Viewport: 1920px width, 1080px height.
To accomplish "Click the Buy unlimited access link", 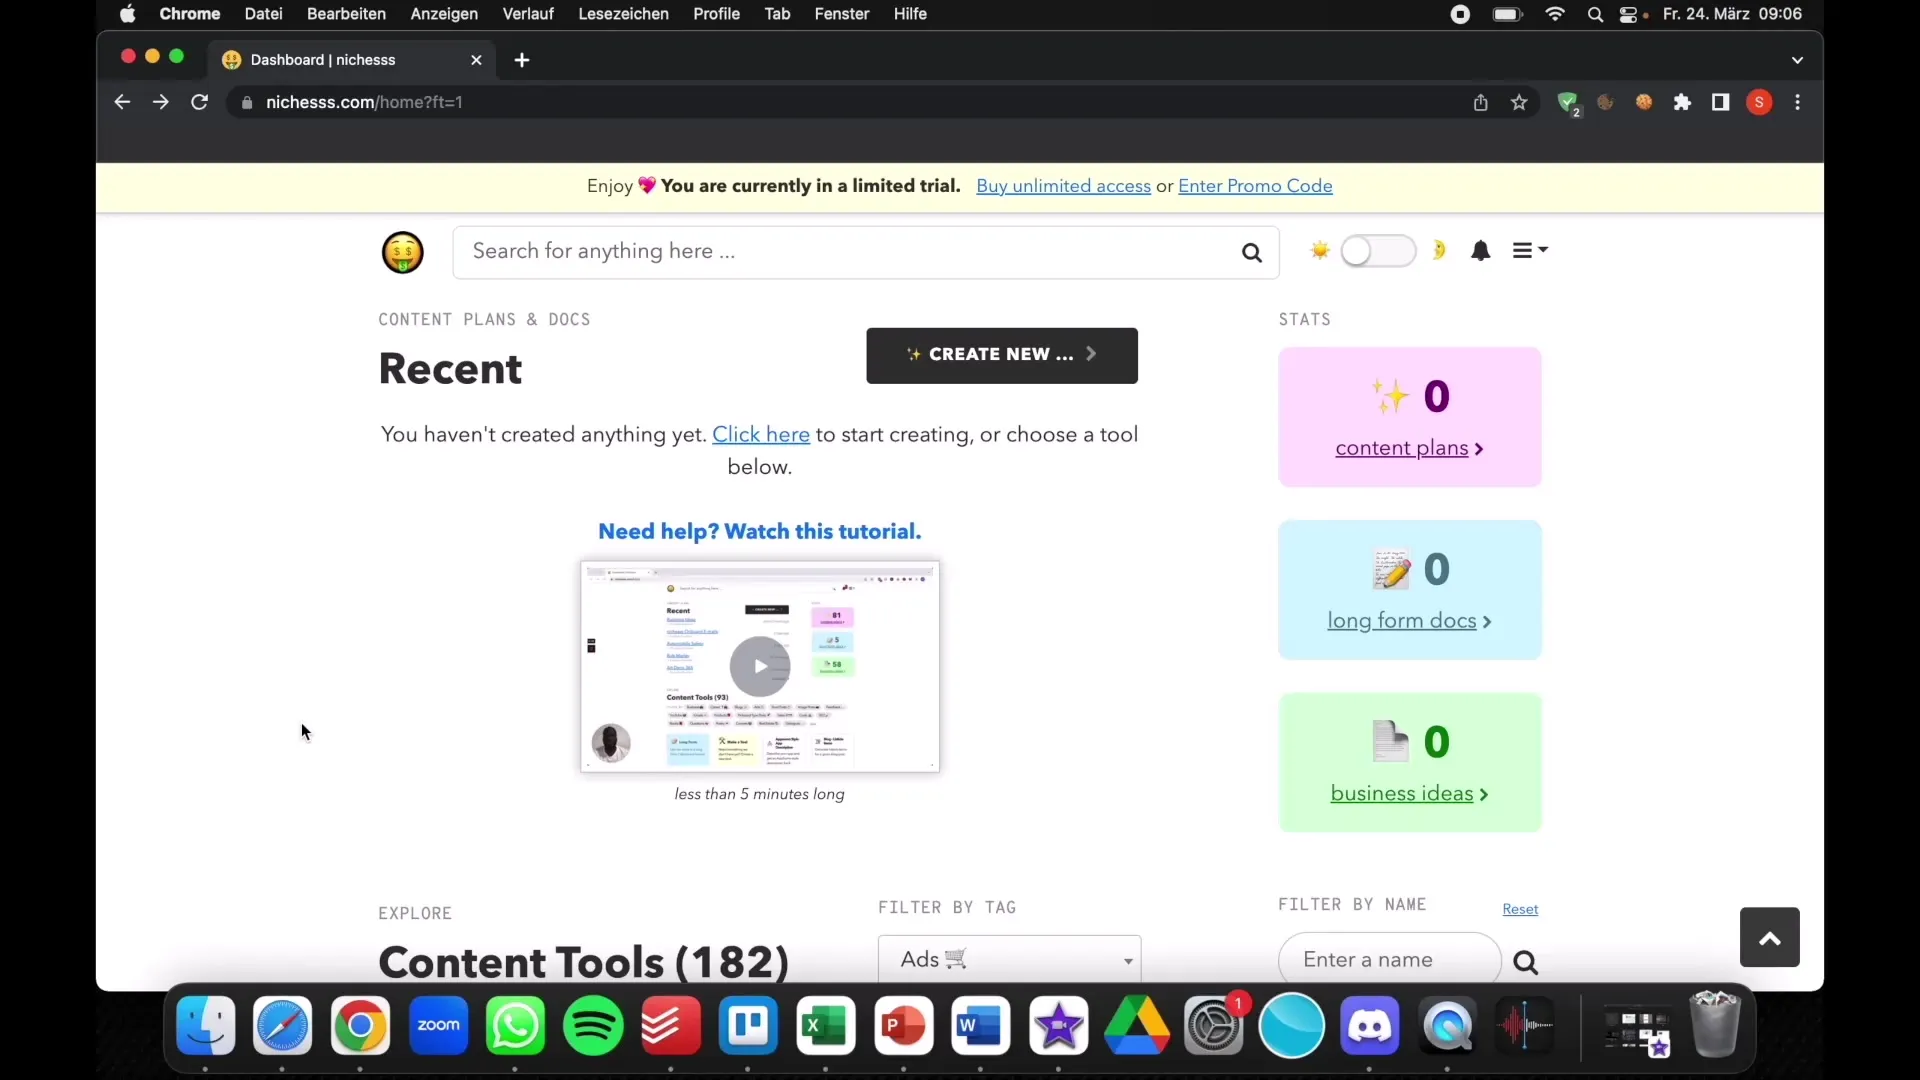I will 1063,186.
